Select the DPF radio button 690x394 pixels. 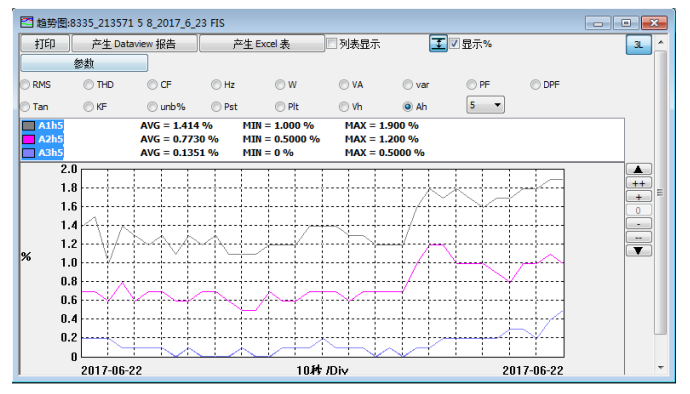pyautogui.click(x=535, y=85)
